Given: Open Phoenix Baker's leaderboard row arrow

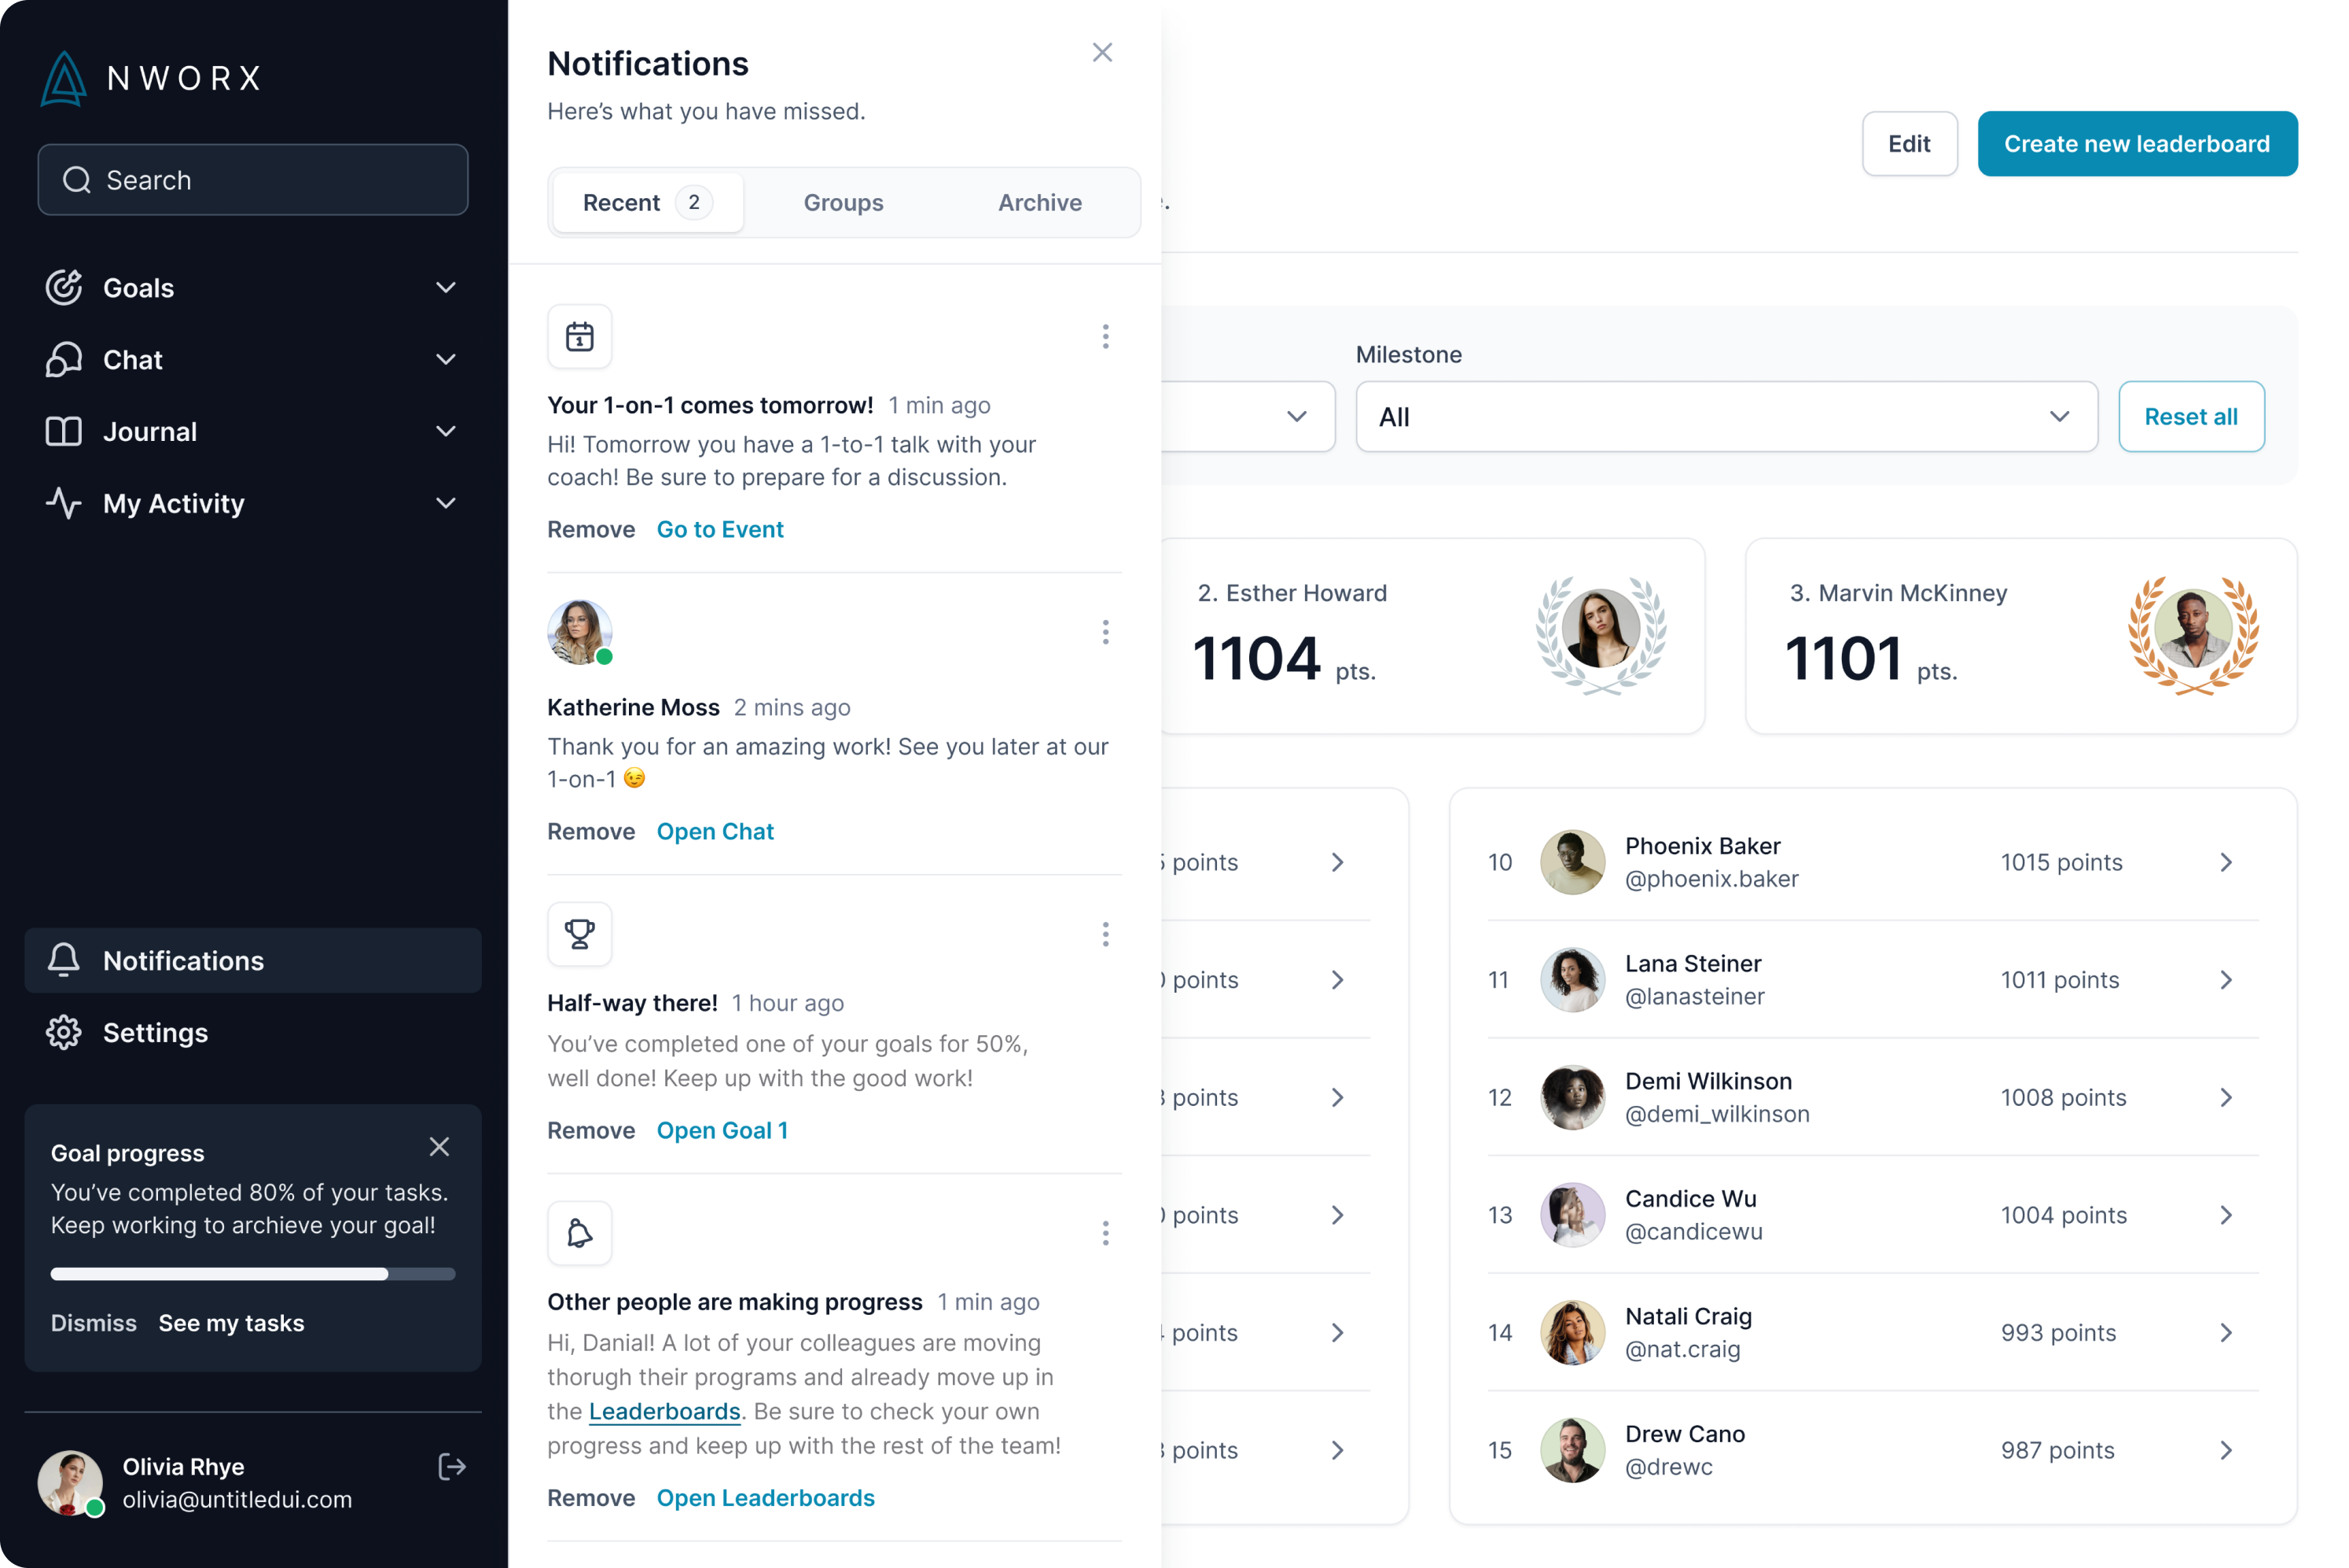Looking at the screenshot, I should tap(2226, 862).
